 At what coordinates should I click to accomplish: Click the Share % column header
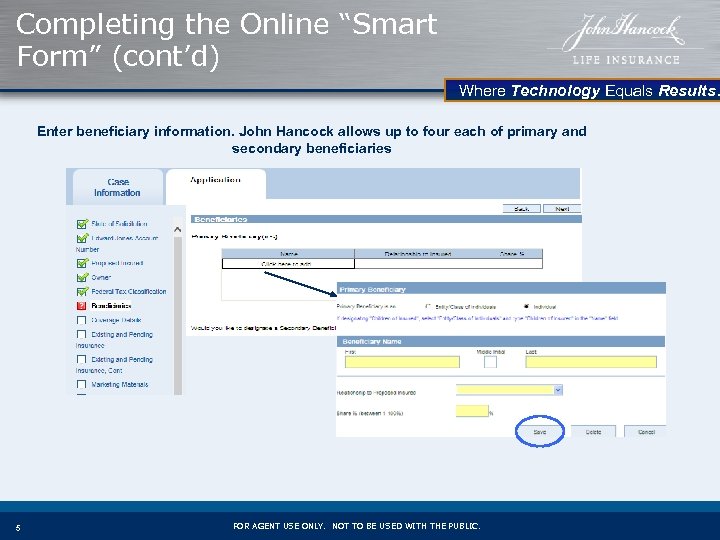512,253
